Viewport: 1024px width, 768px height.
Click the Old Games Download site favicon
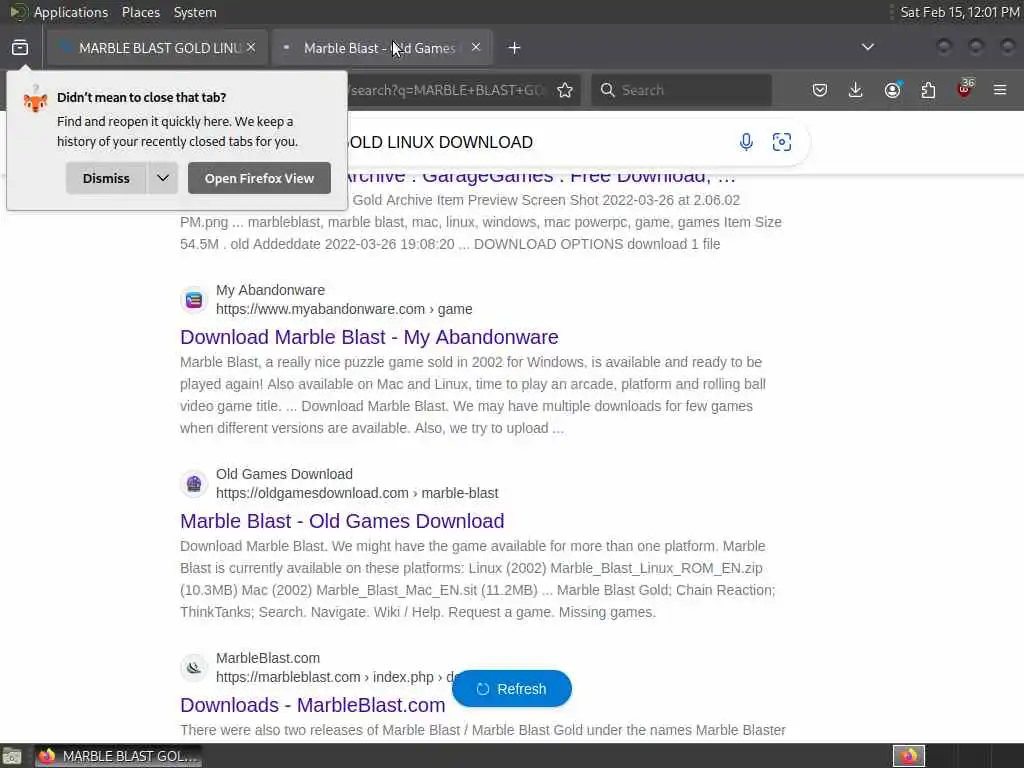194,484
